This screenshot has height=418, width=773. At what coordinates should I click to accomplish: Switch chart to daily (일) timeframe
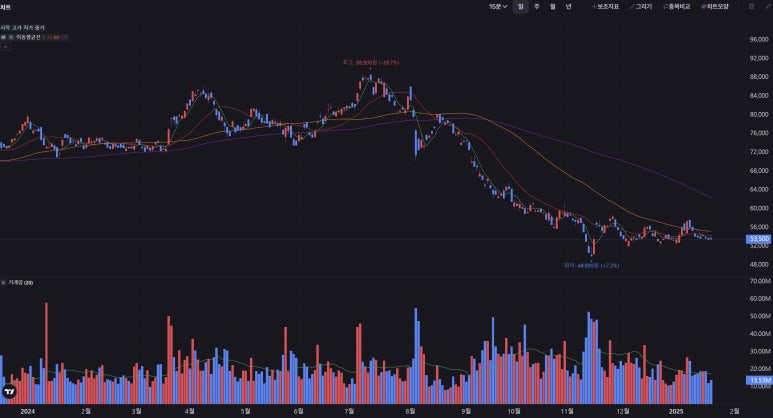(521, 6)
